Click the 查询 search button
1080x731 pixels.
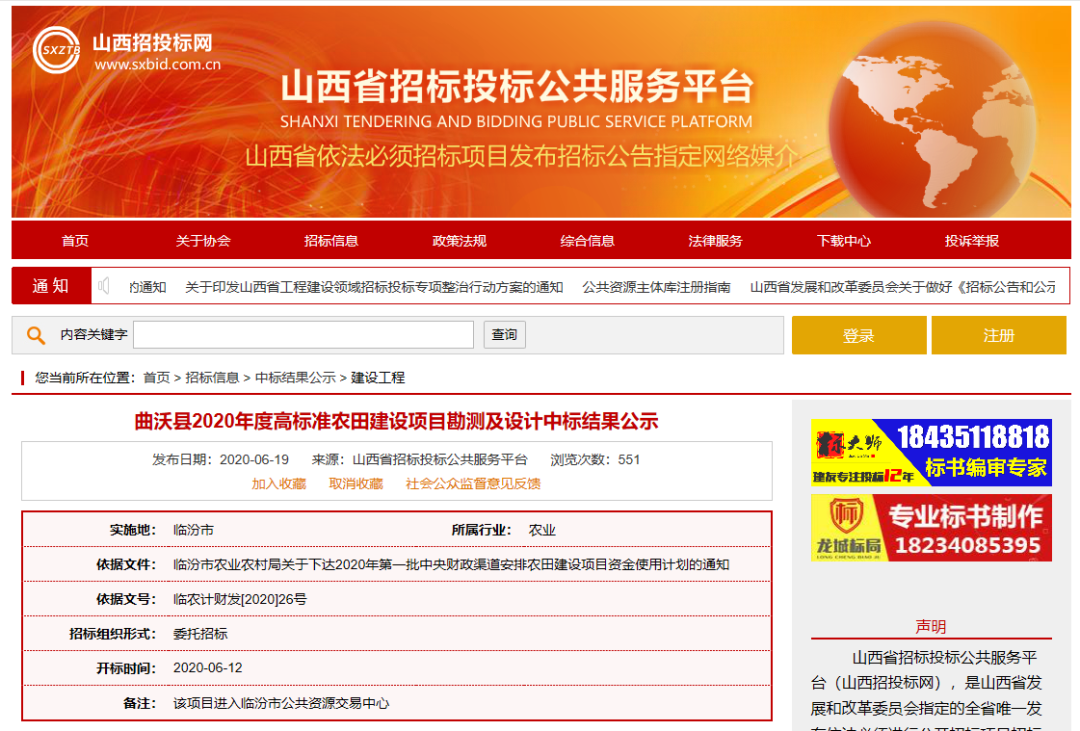(x=504, y=335)
